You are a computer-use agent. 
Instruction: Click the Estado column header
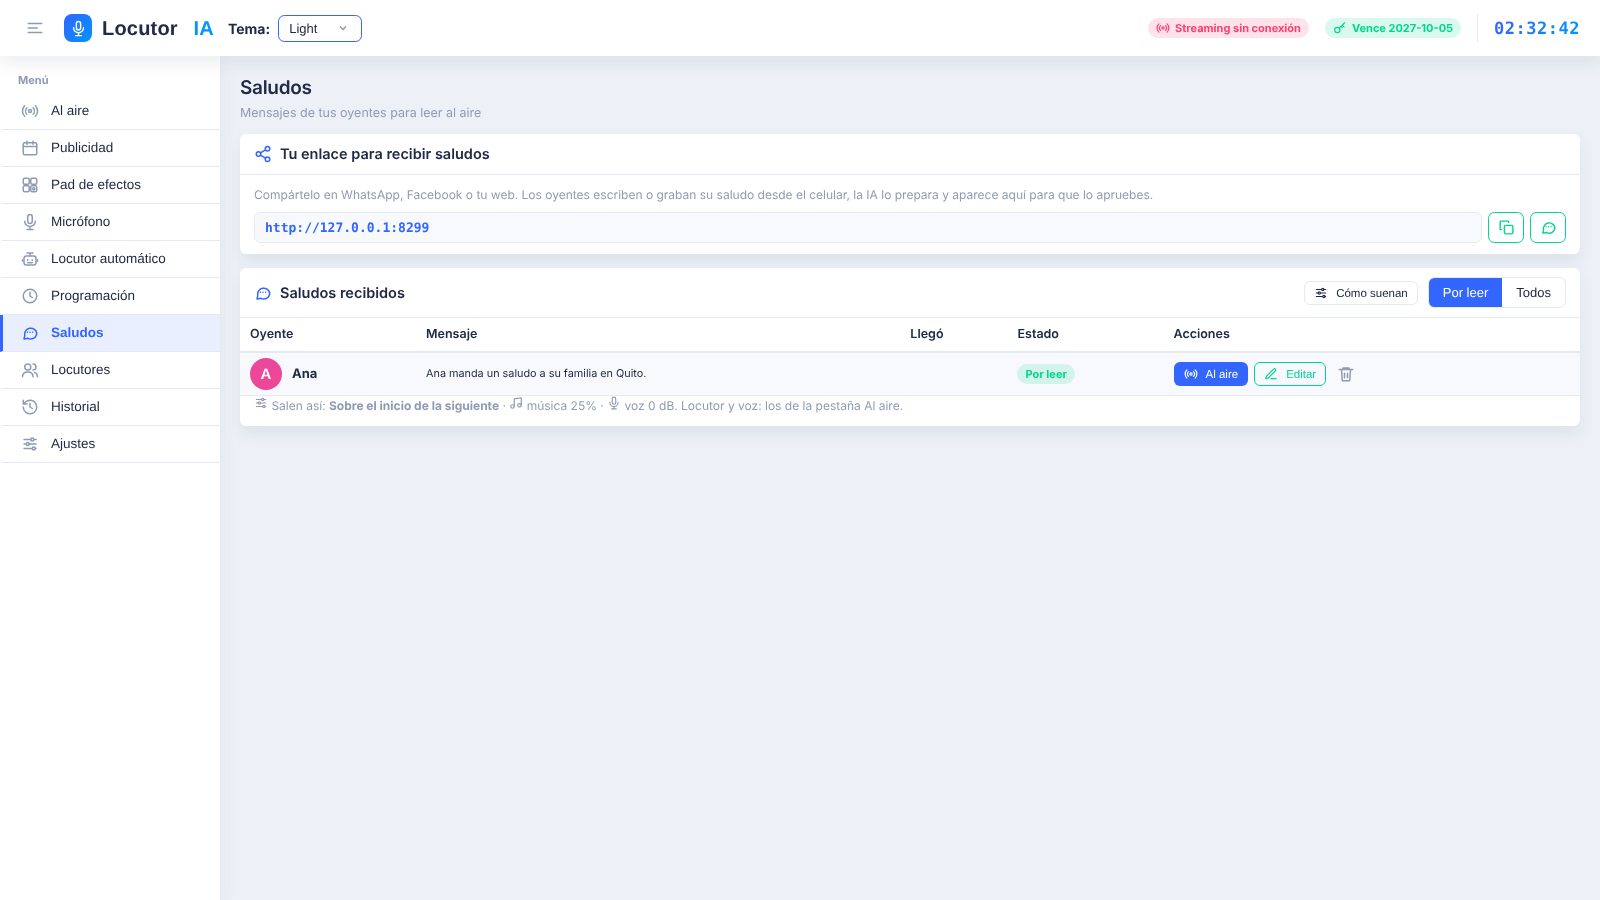(1038, 334)
